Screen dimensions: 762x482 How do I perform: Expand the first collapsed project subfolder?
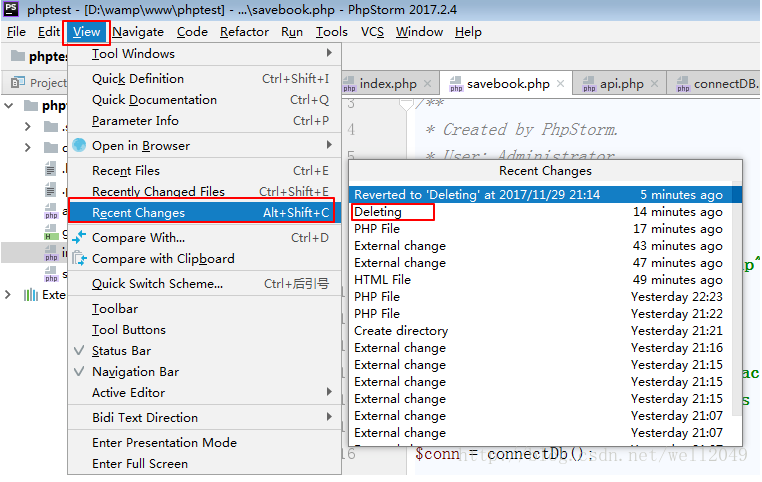pyautogui.click(x=28, y=126)
